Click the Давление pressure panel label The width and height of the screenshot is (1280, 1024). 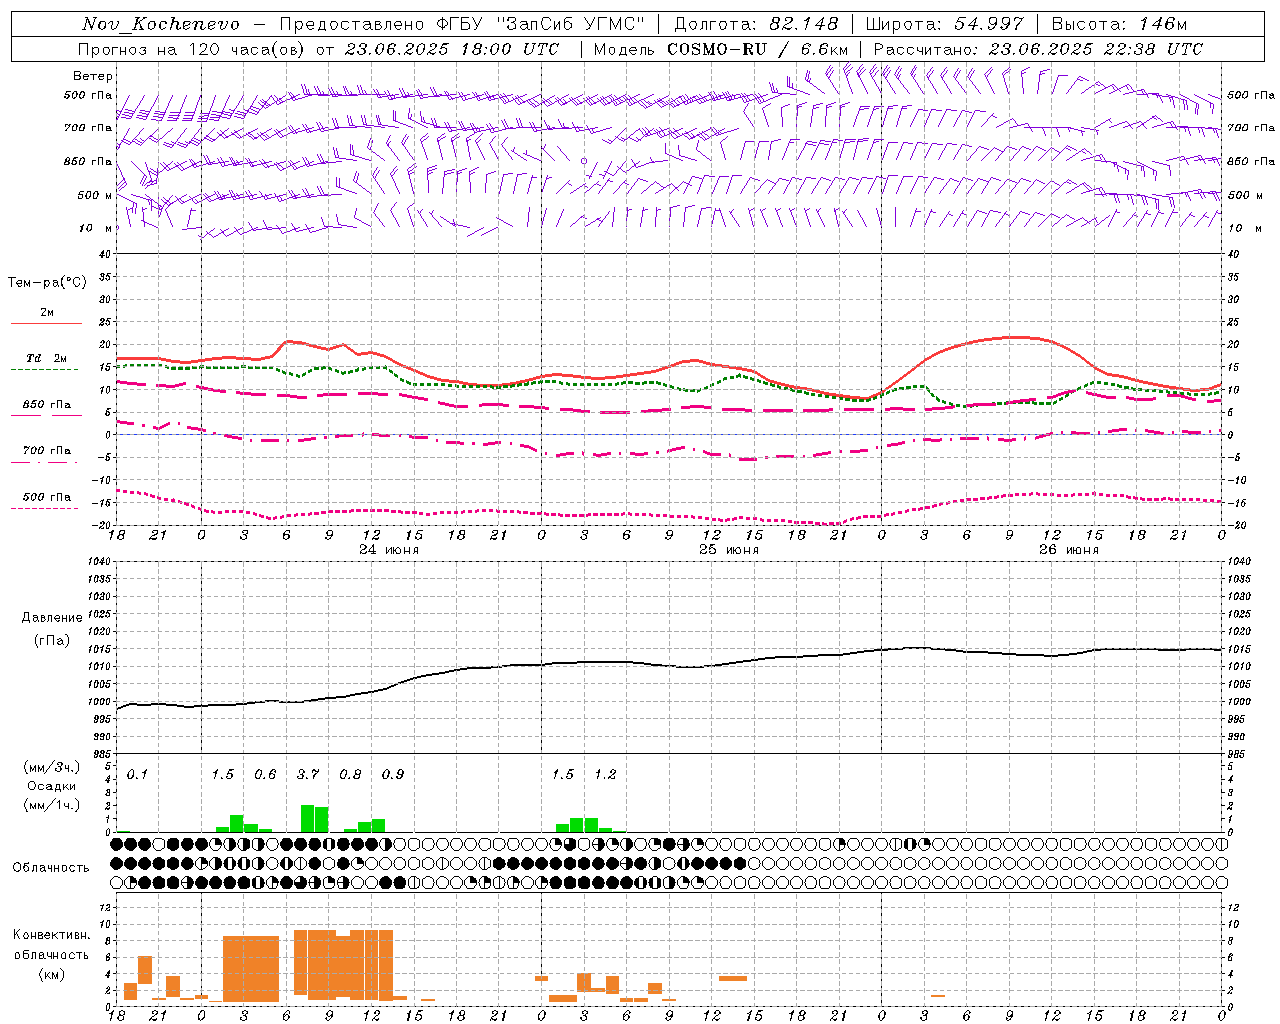pos(52,618)
